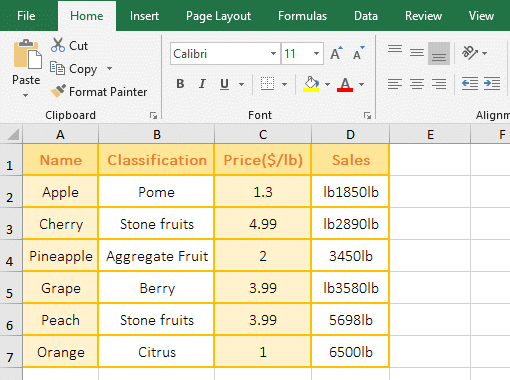Select column A header

(x=60, y=135)
